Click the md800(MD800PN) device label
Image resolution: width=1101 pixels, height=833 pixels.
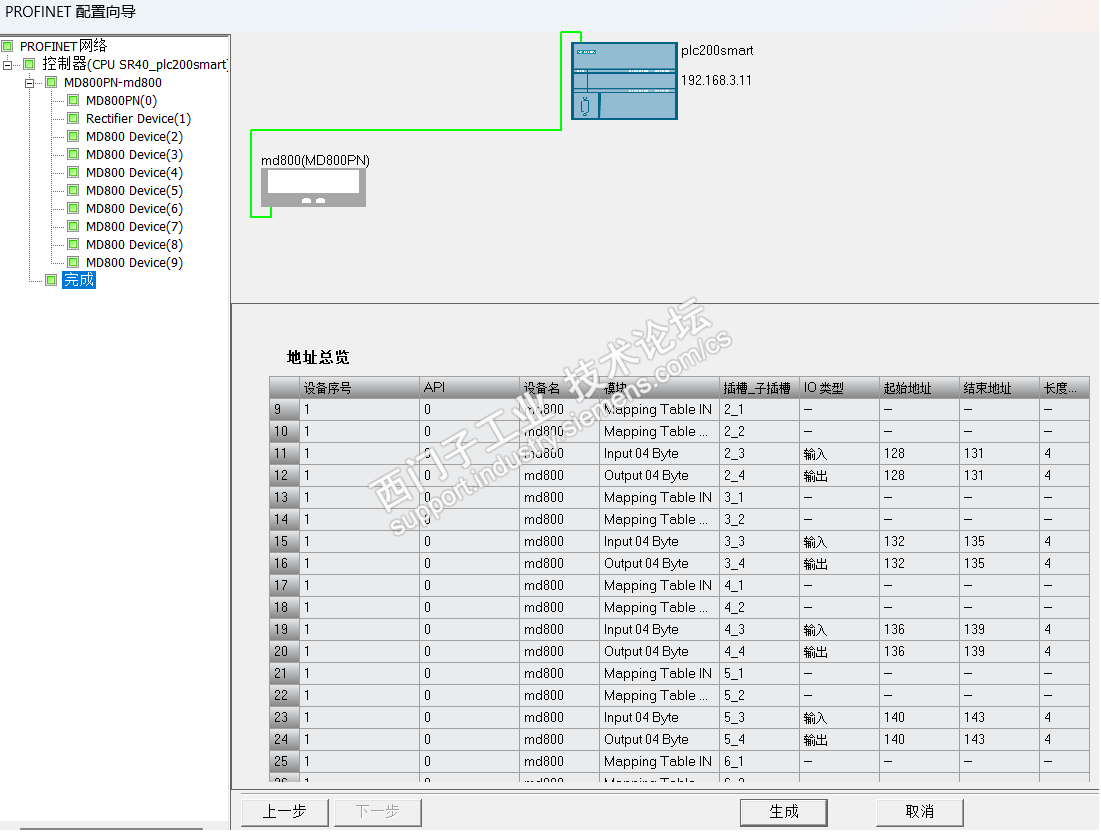pyautogui.click(x=315, y=160)
